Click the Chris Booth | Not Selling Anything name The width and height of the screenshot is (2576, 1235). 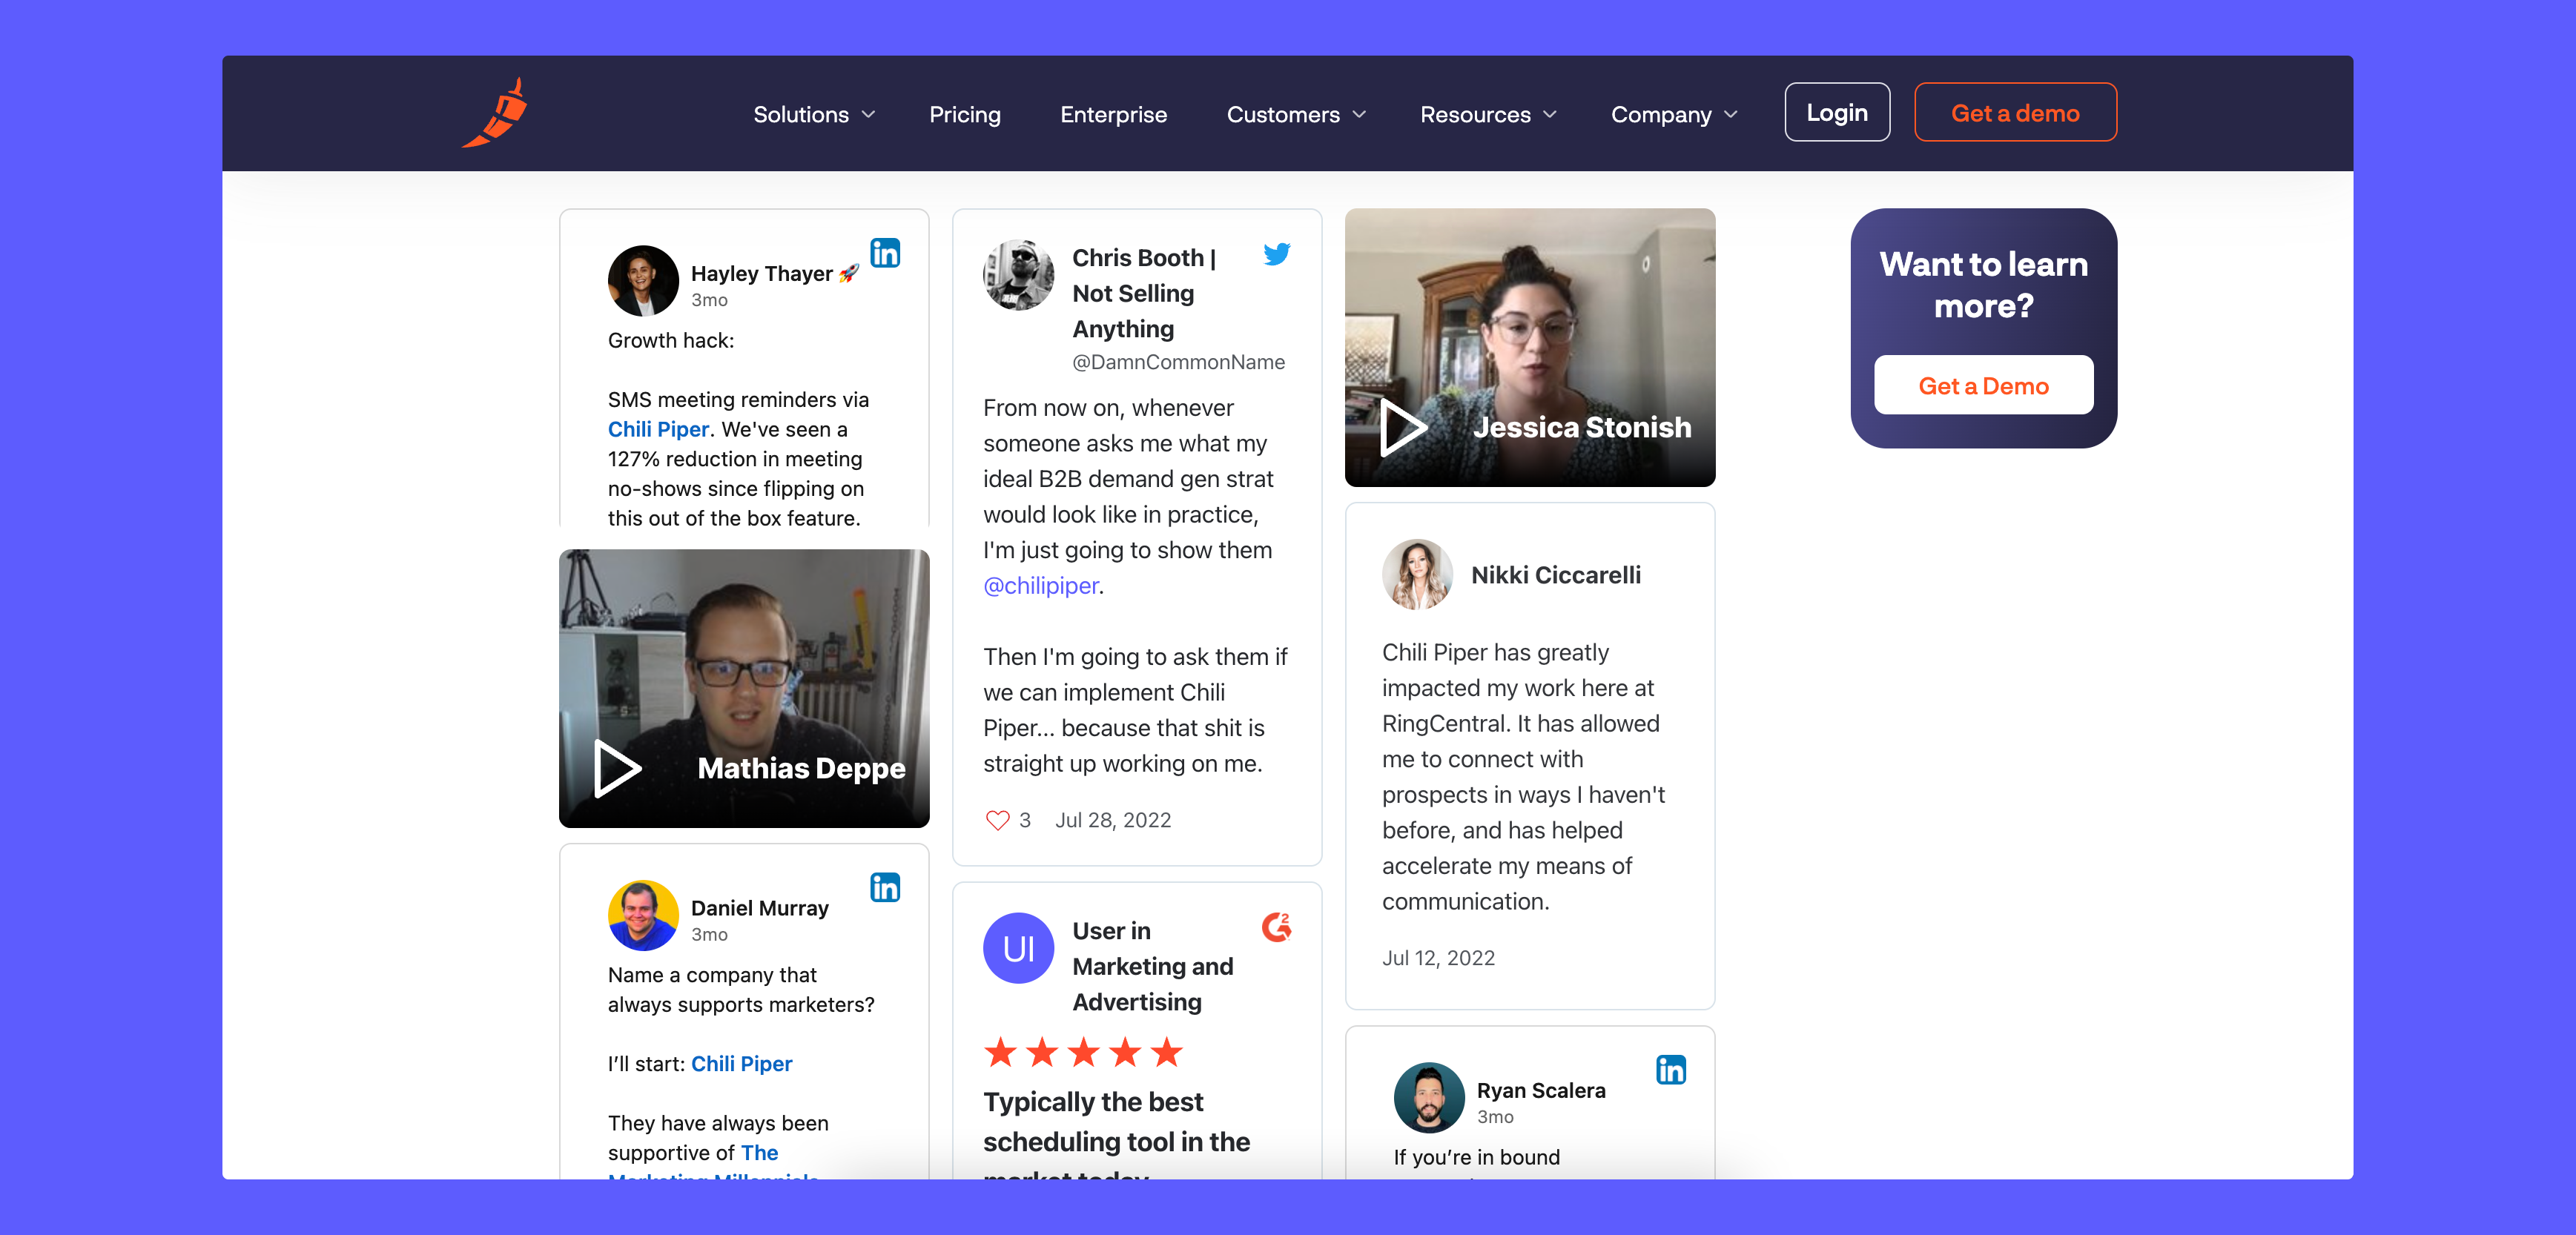coord(1143,293)
